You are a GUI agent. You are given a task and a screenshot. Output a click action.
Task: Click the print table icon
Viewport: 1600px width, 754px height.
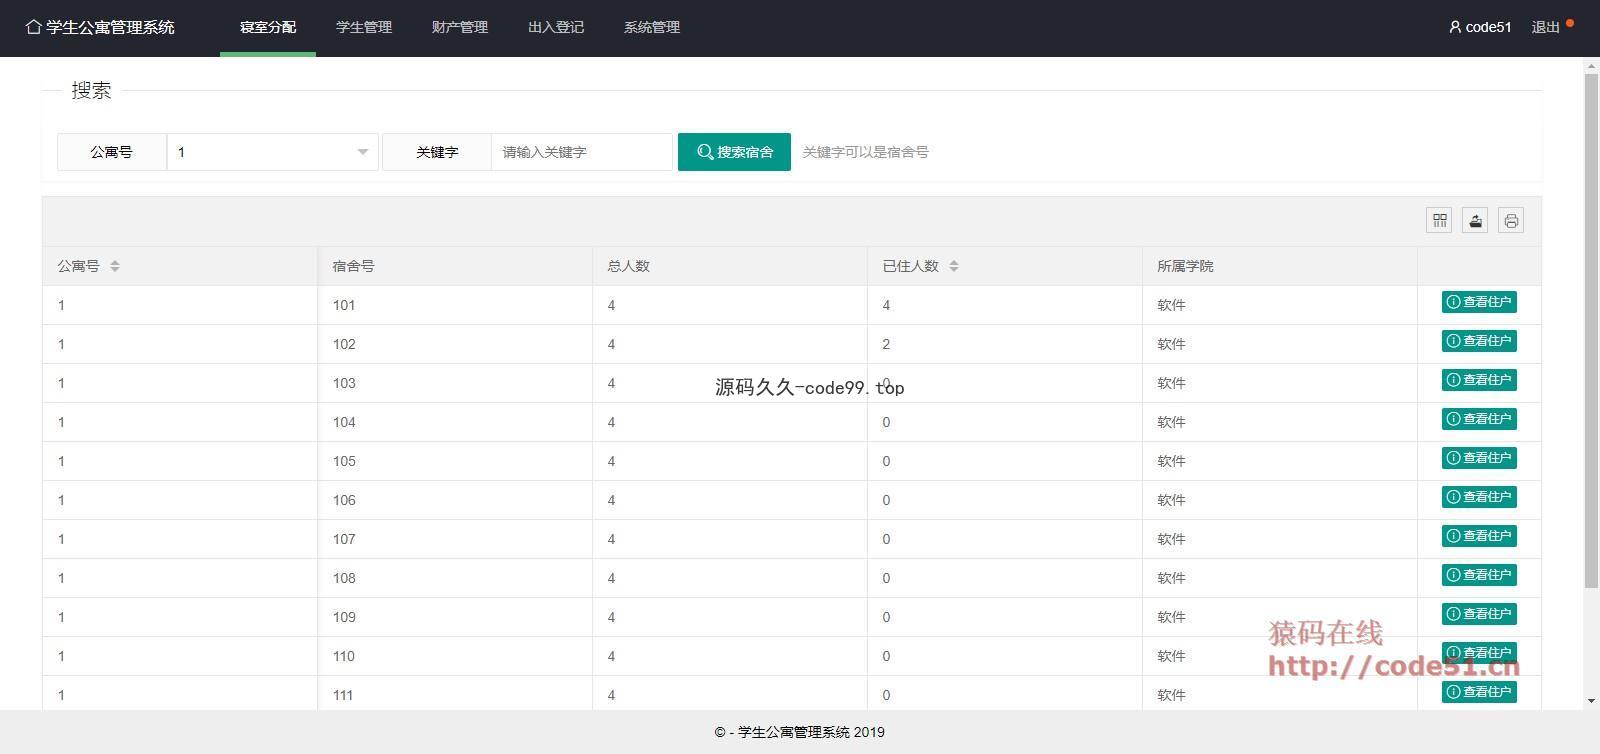[1511, 220]
